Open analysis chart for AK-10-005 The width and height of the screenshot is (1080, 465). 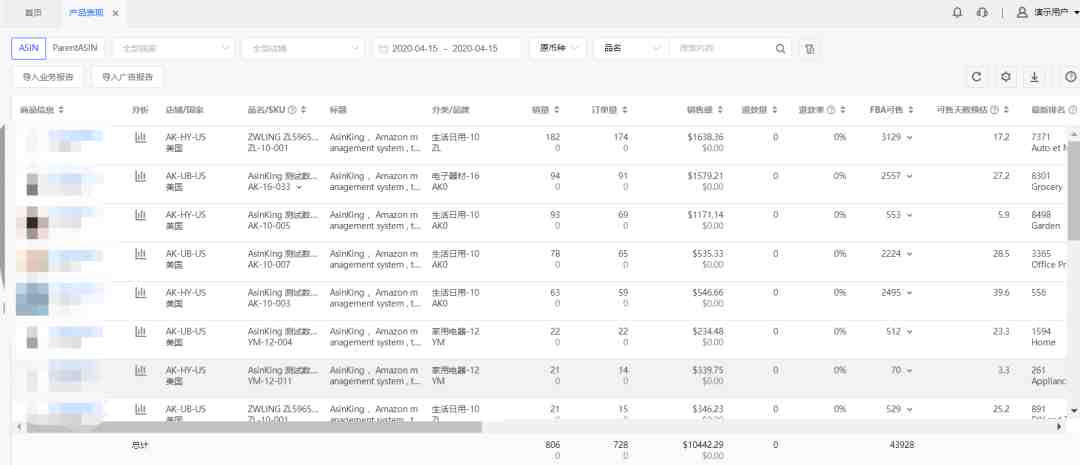[141, 216]
